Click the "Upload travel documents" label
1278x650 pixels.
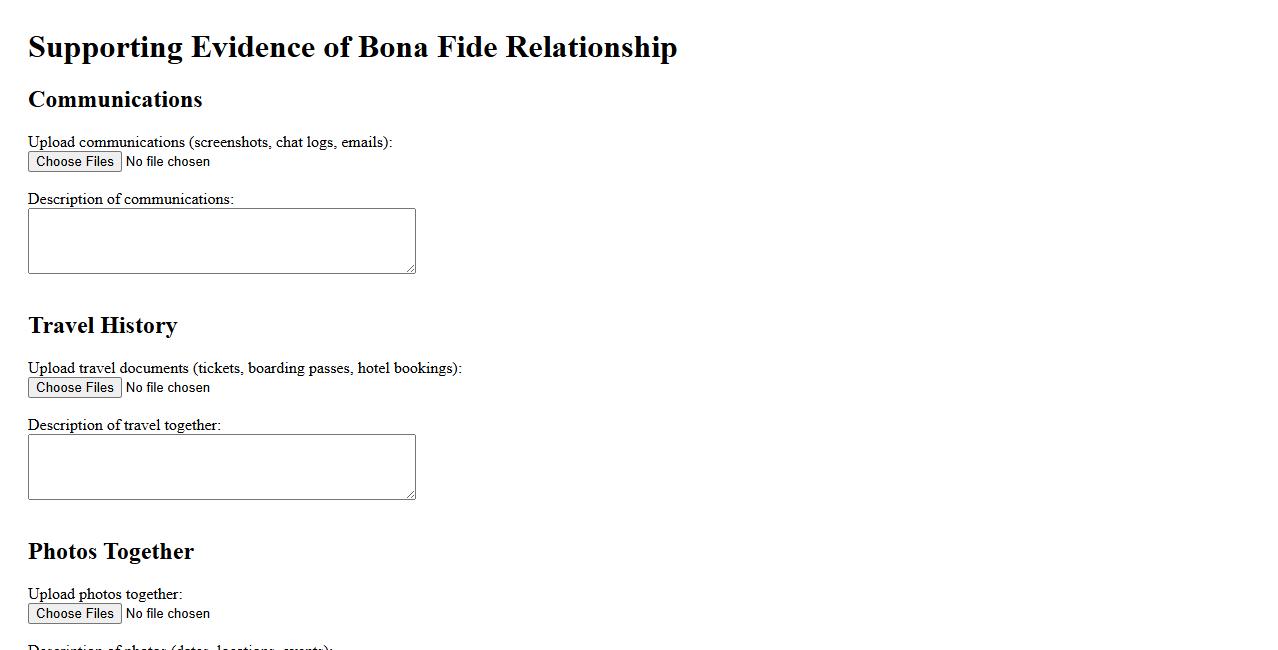(x=244, y=368)
